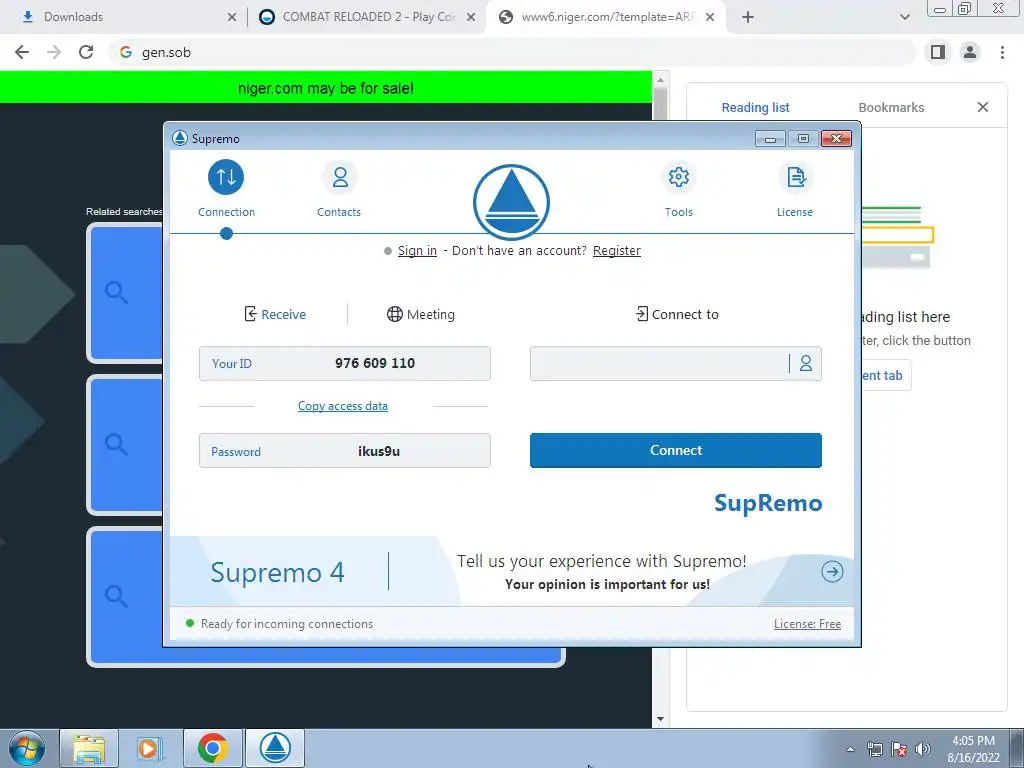
Task: Click the first related search magnifier icon on the page
Action: pos(116,293)
